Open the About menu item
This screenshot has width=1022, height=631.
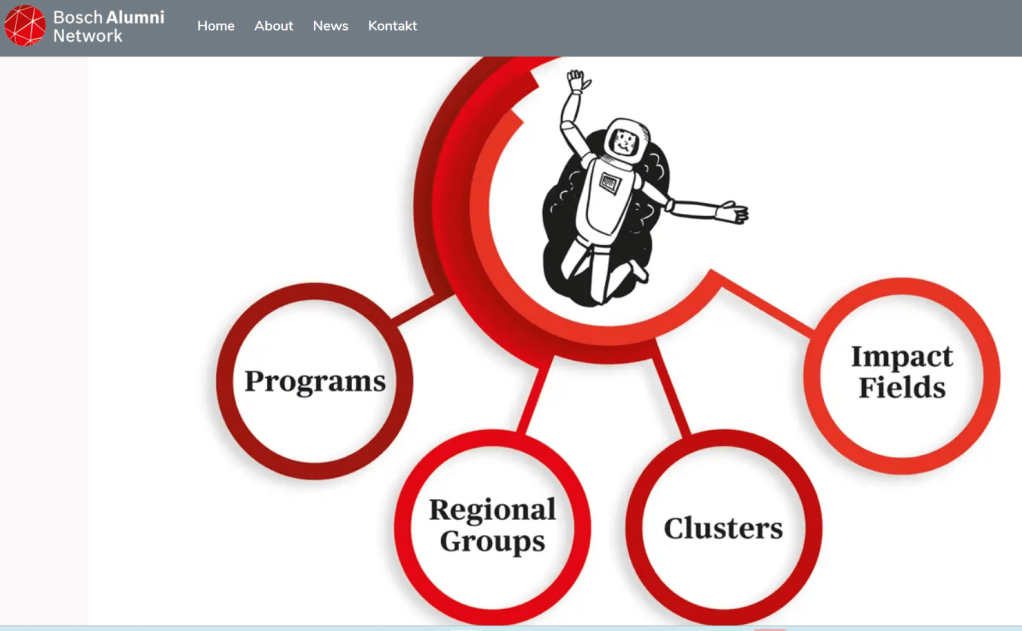(x=273, y=26)
